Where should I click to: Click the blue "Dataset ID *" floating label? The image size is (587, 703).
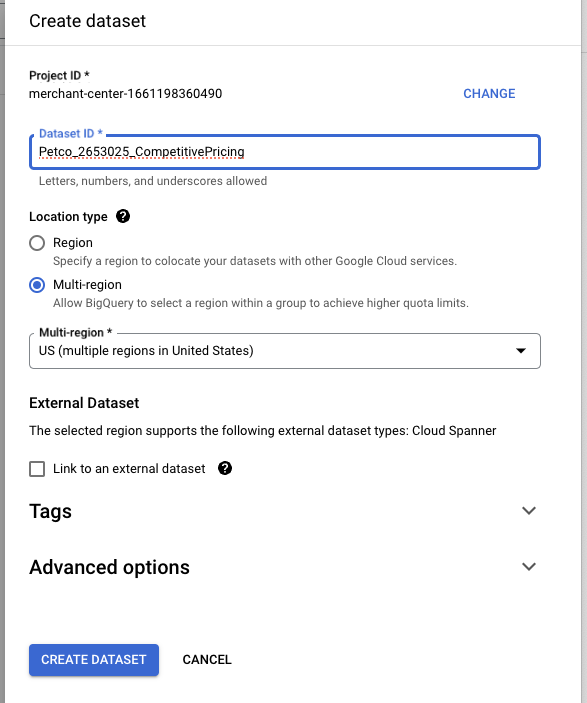click(x=71, y=134)
